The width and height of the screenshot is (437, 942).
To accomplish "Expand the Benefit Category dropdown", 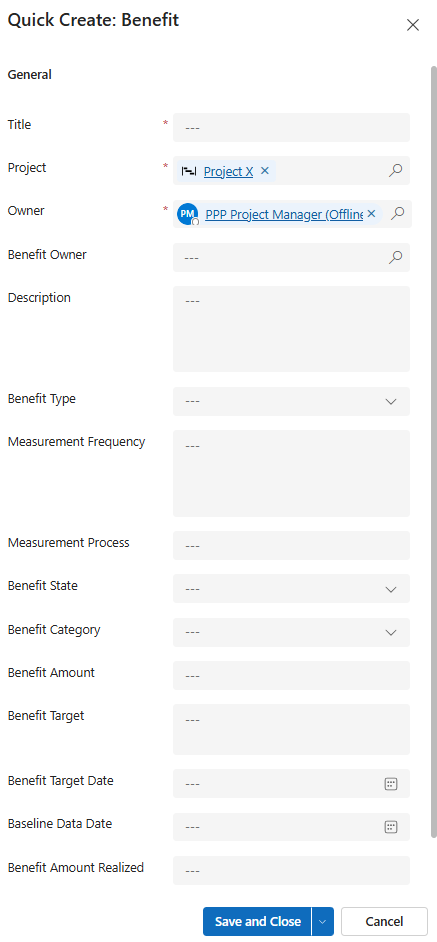I will click(292, 632).
